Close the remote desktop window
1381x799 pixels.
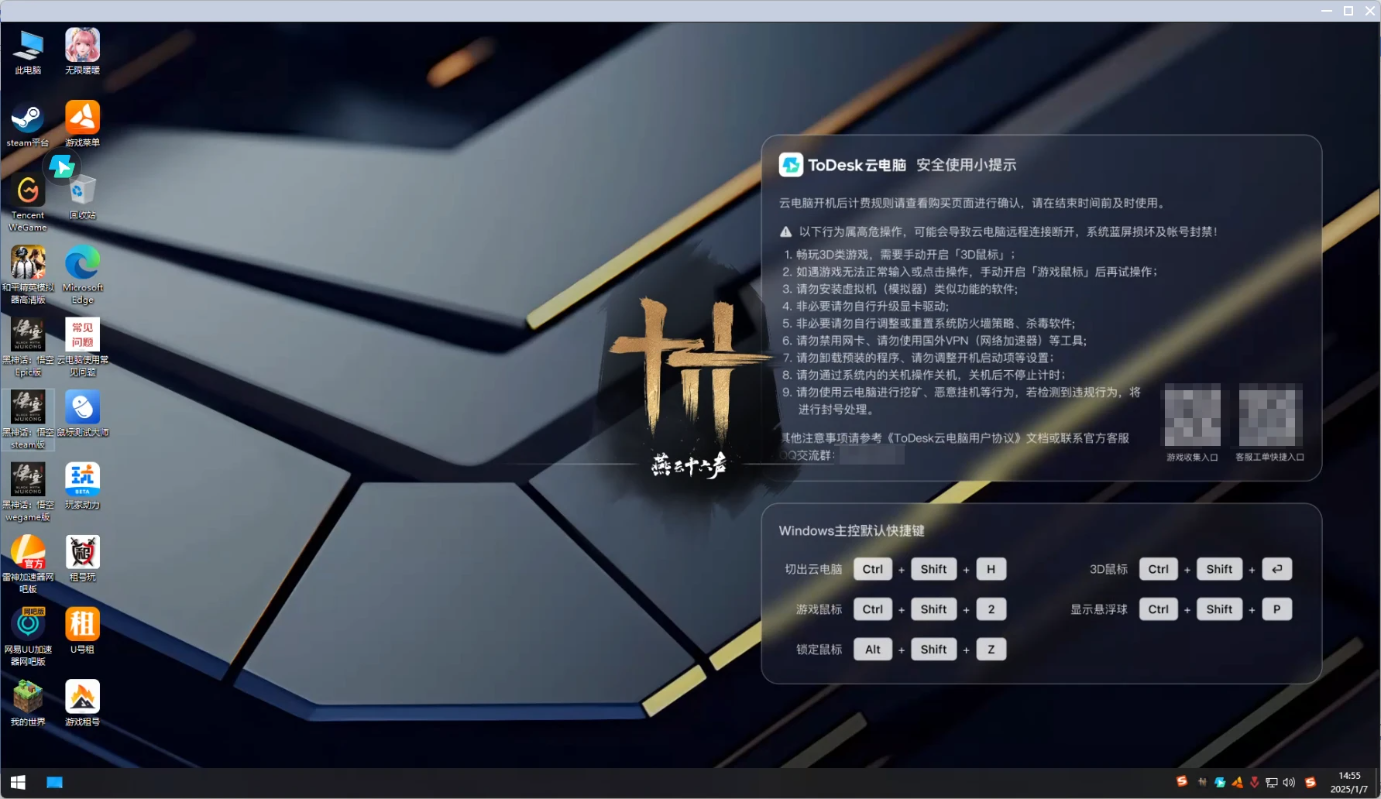[1368, 10]
